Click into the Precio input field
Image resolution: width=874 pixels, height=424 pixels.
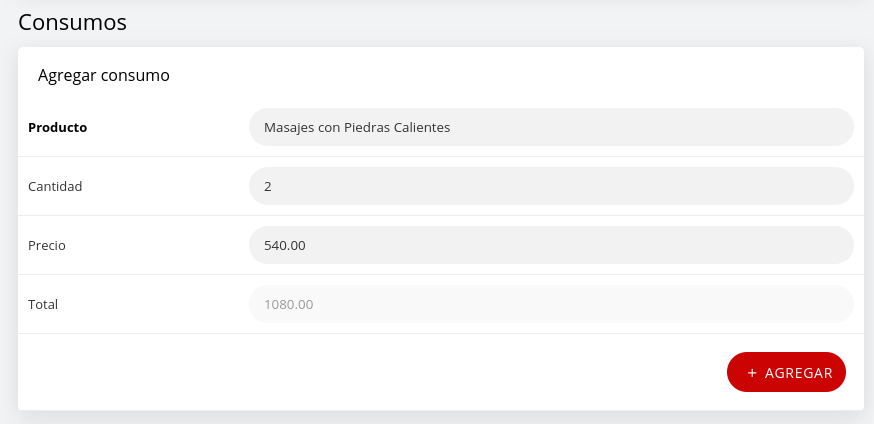[550, 245]
